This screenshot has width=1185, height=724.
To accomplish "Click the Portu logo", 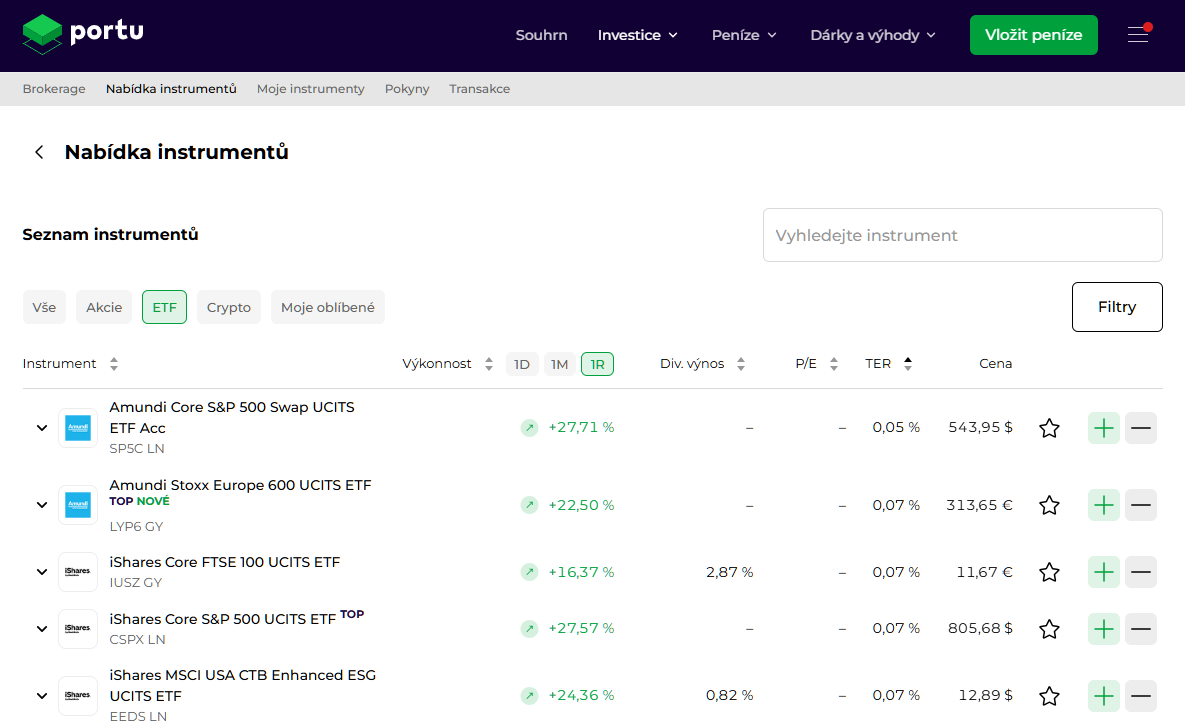I will coord(83,34).
